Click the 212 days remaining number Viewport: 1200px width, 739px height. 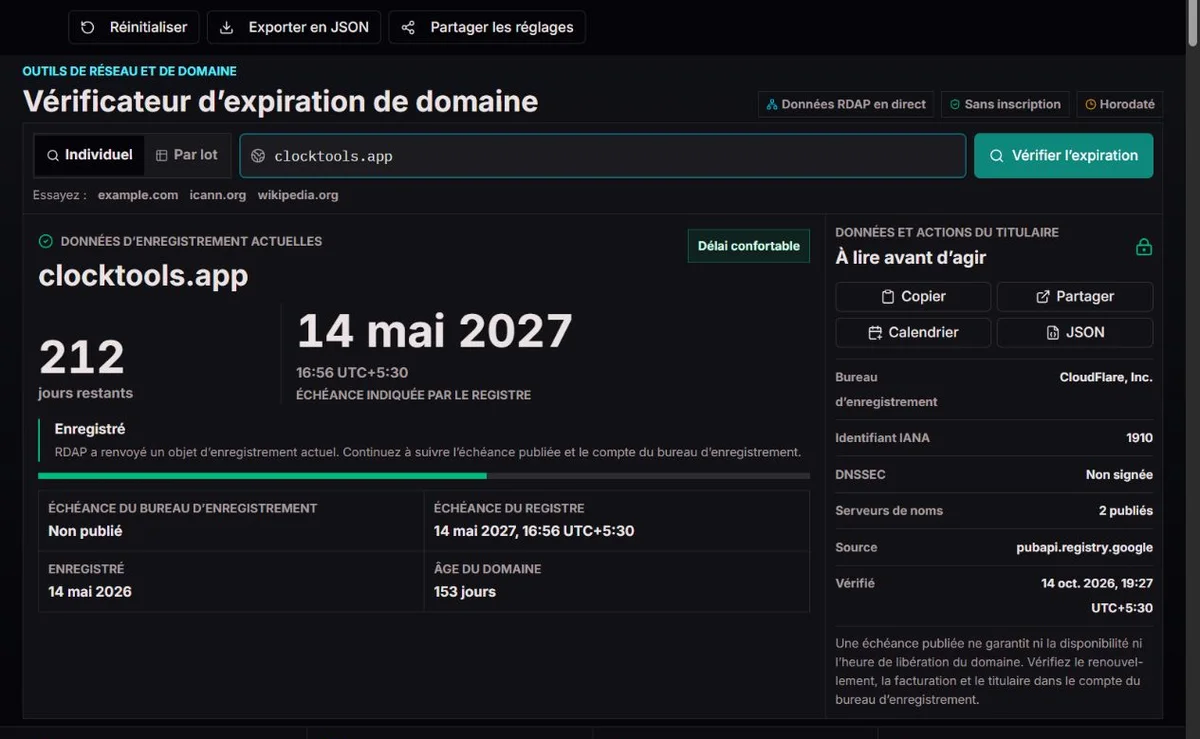tap(82, 357)
